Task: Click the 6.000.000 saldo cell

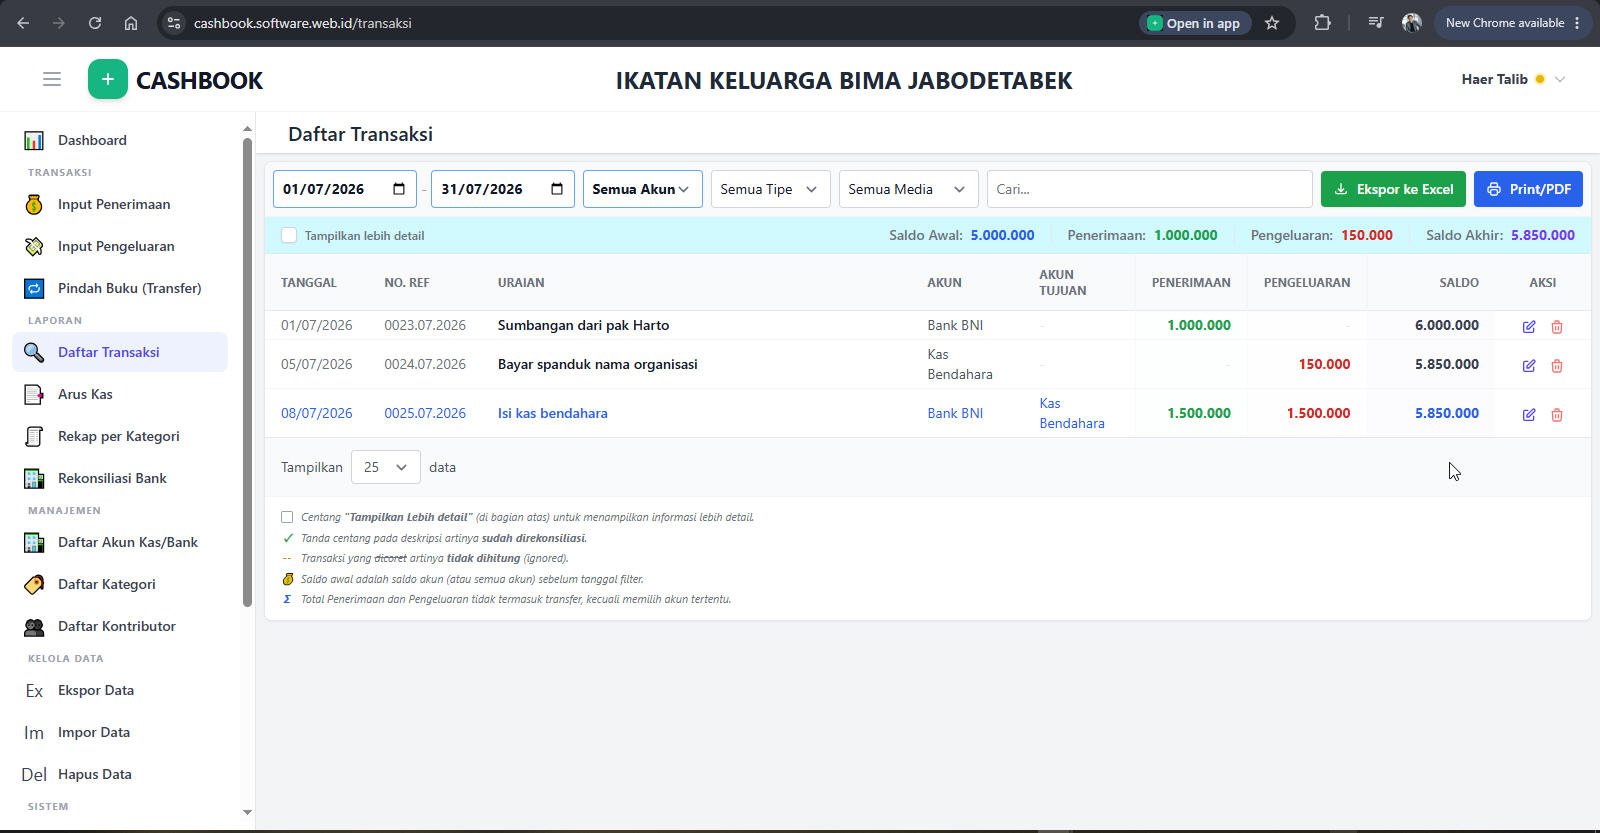Action: tap(1447, 326)
